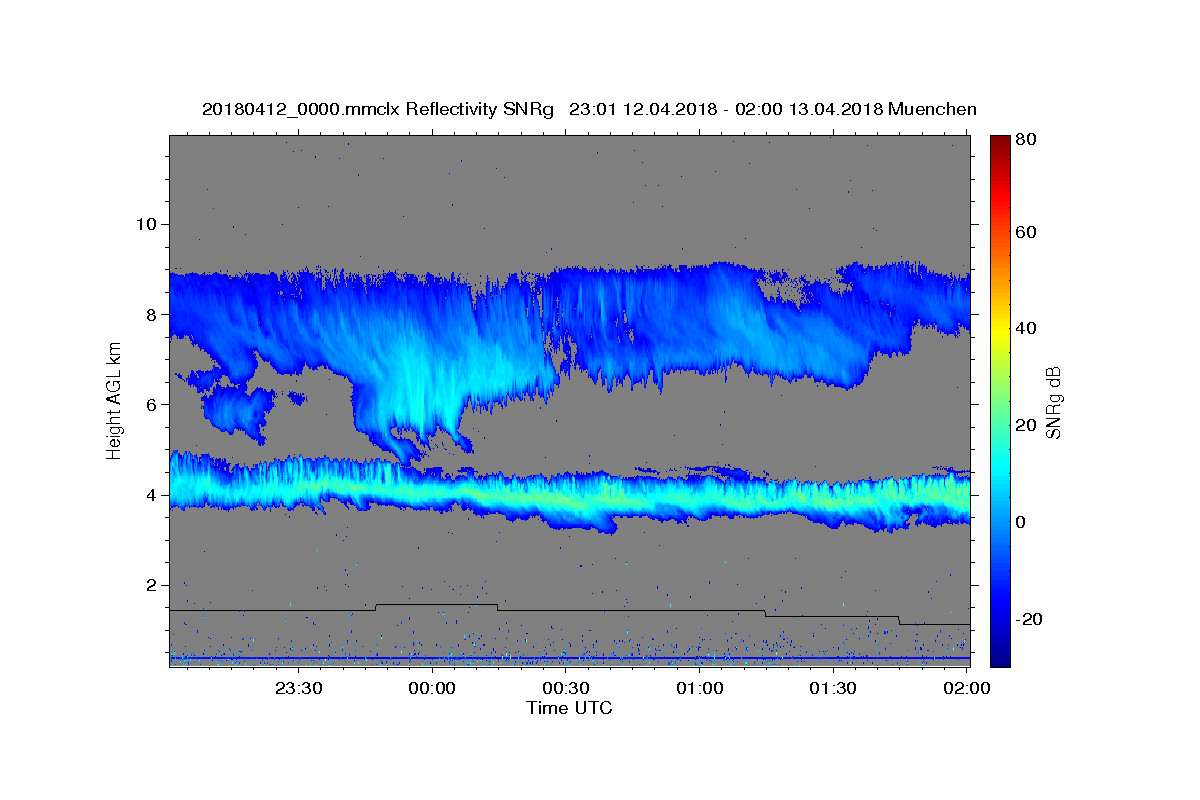This screenshot has height=800, width=1200.
Task: Click the 01:30 time tick label
Action: click(833, 688)
